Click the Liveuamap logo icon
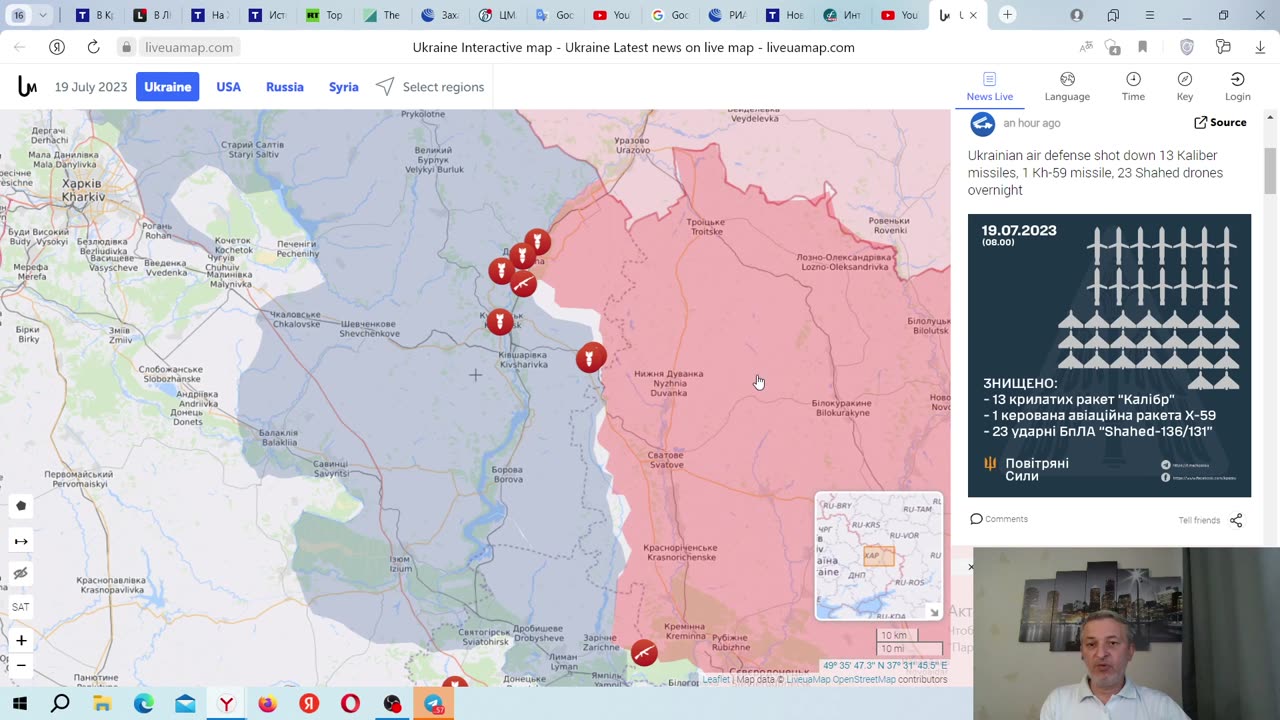This screenshot has height=720, width=1280. pyautogui.click(x=27, y=87)
